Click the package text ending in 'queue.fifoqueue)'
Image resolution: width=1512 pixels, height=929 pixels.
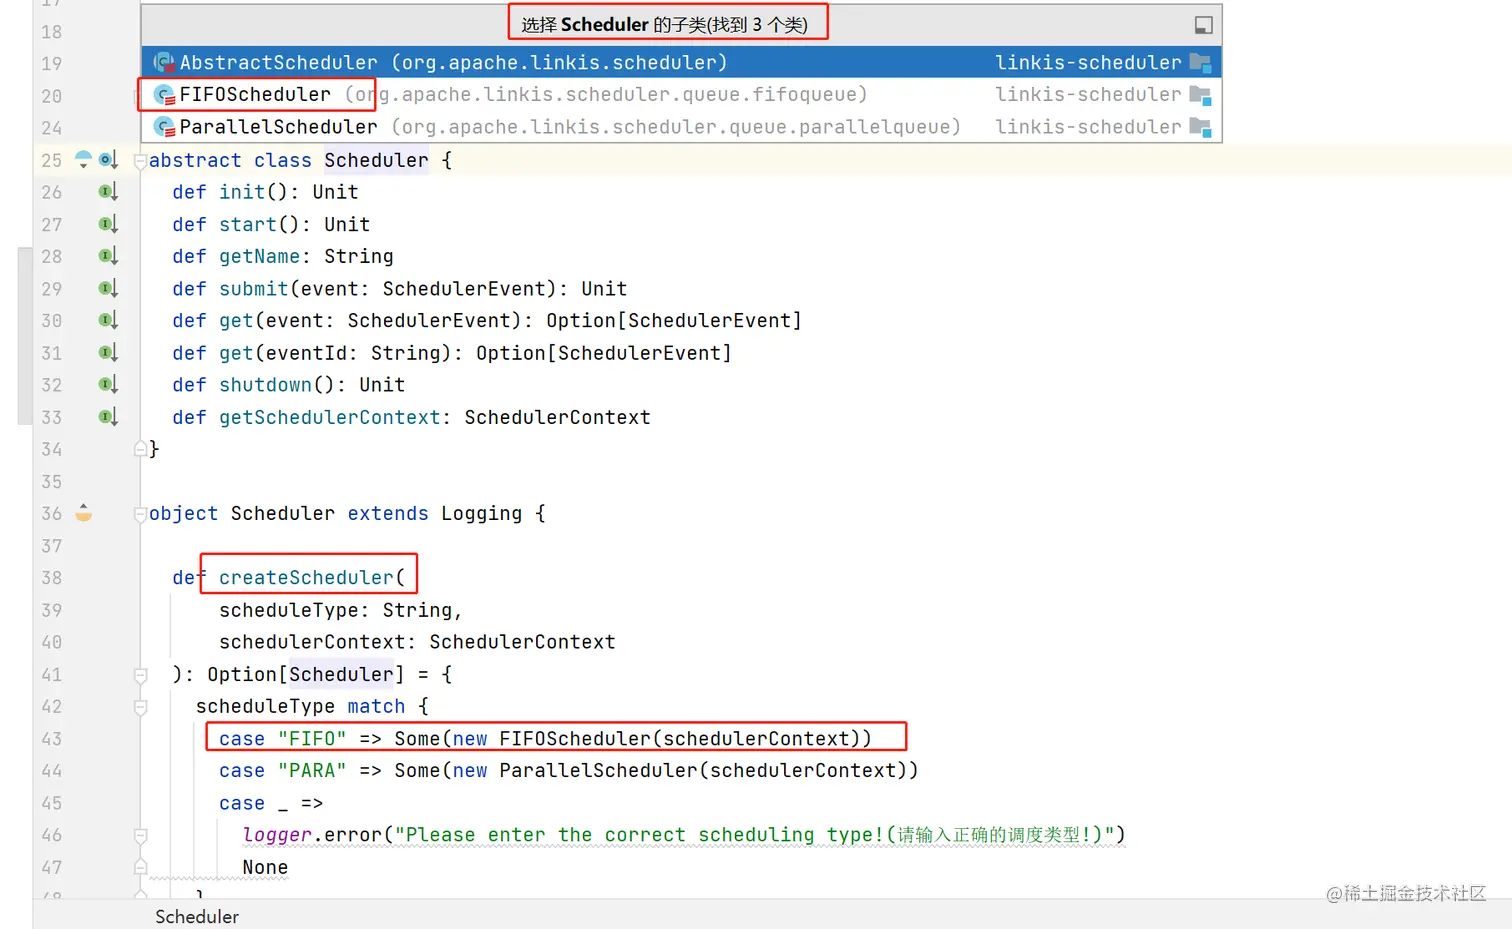[x=606, y=95]
